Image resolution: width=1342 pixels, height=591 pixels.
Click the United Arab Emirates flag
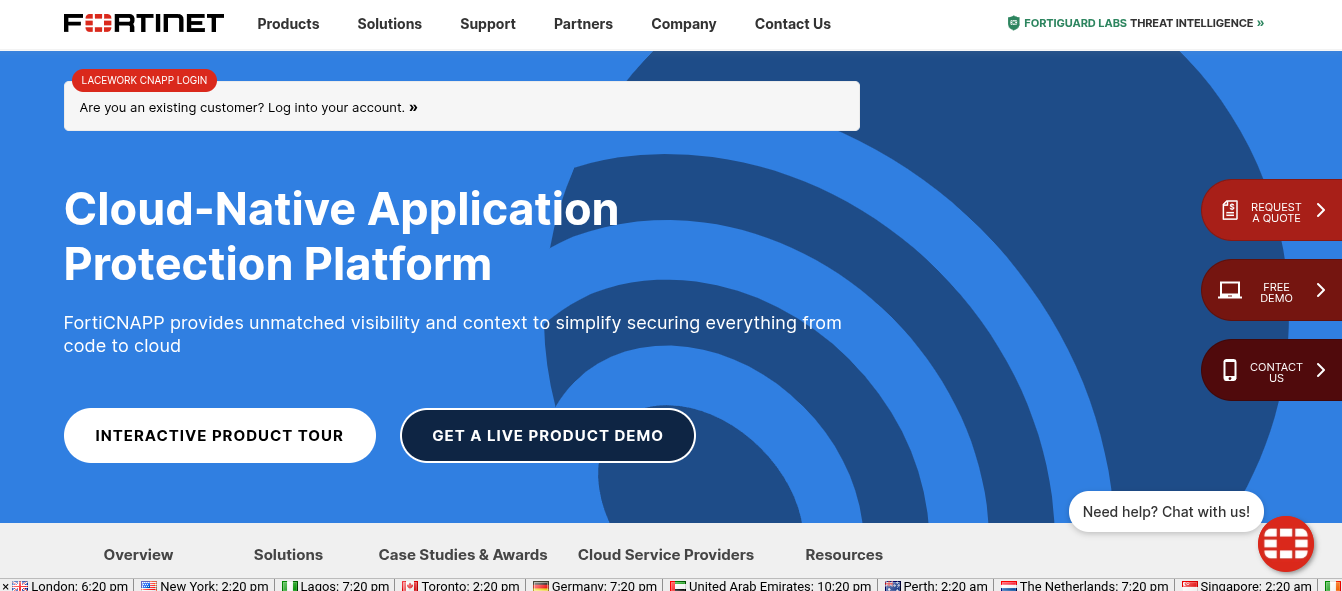[678, 586]
